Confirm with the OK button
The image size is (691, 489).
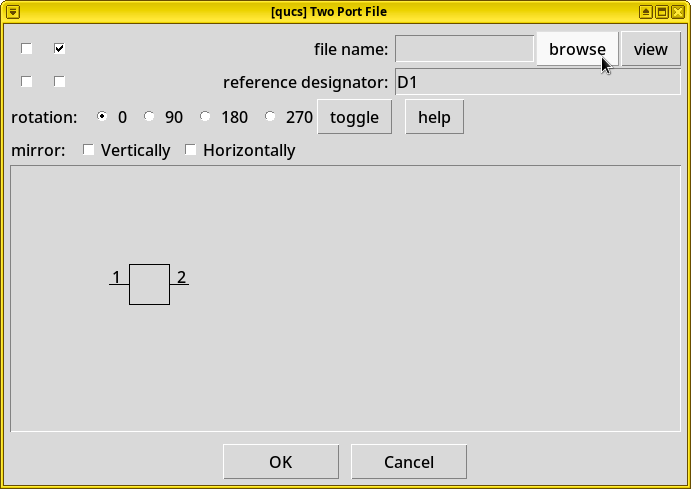click(x=281, y=462)
